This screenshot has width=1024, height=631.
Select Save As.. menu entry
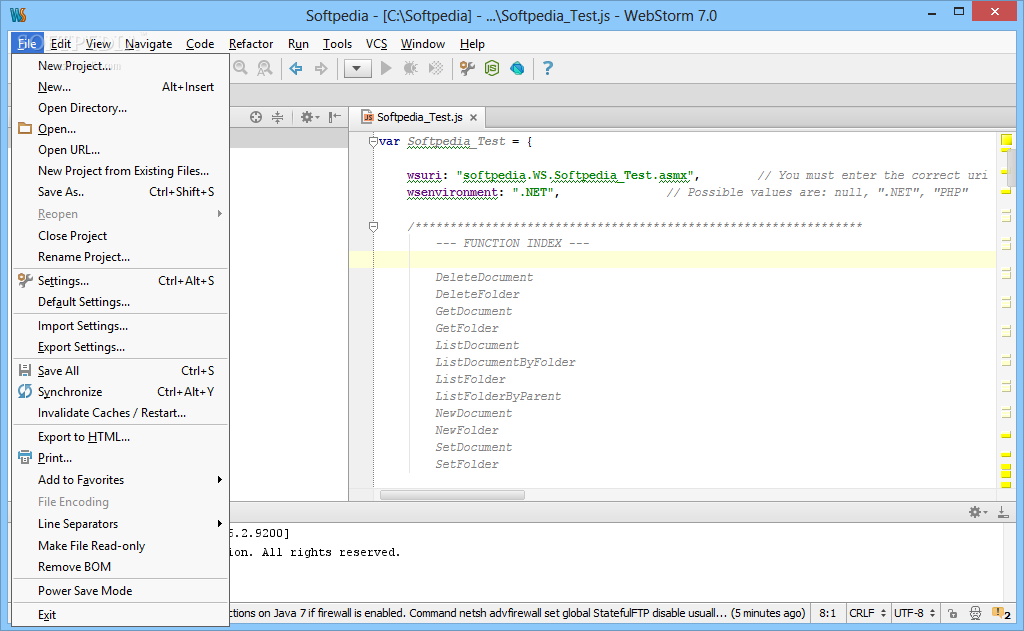121,191
